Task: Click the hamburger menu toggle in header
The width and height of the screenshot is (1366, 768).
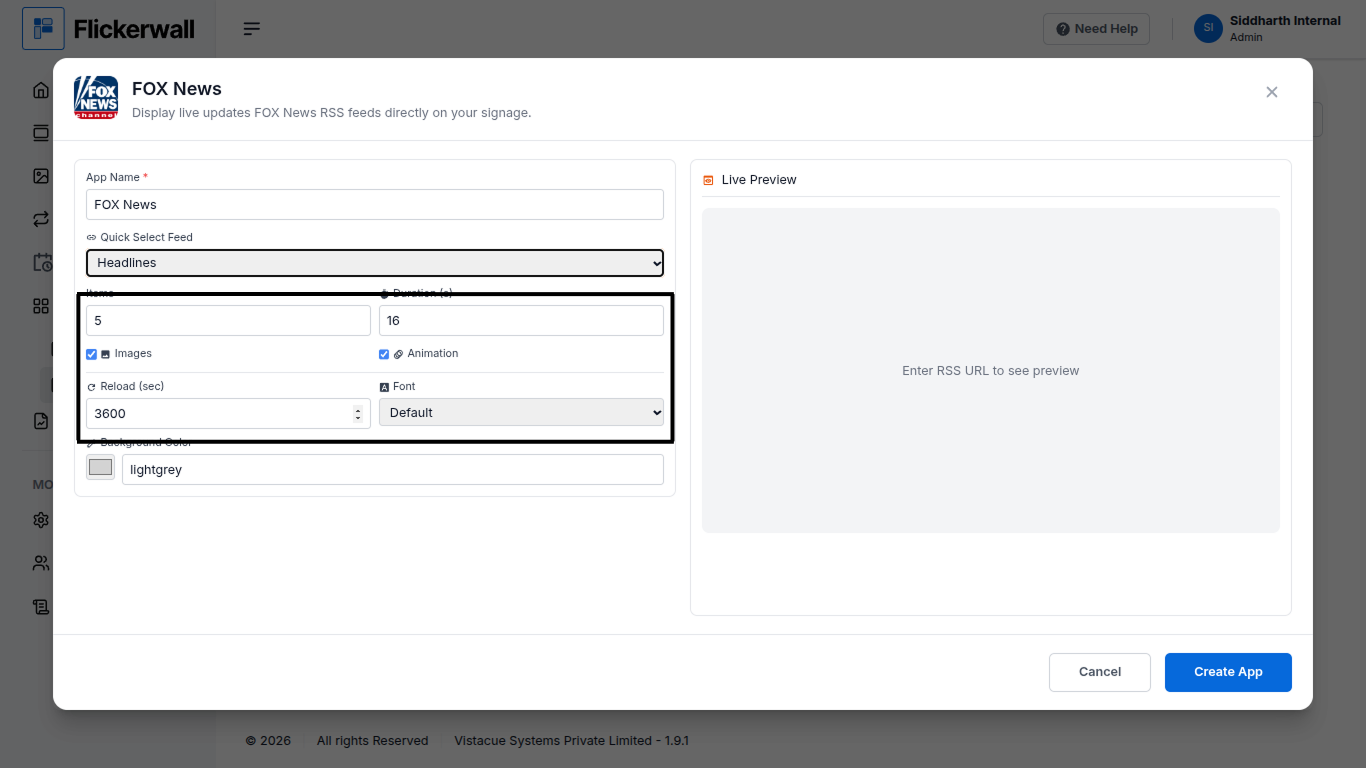Action: [252, 29]
